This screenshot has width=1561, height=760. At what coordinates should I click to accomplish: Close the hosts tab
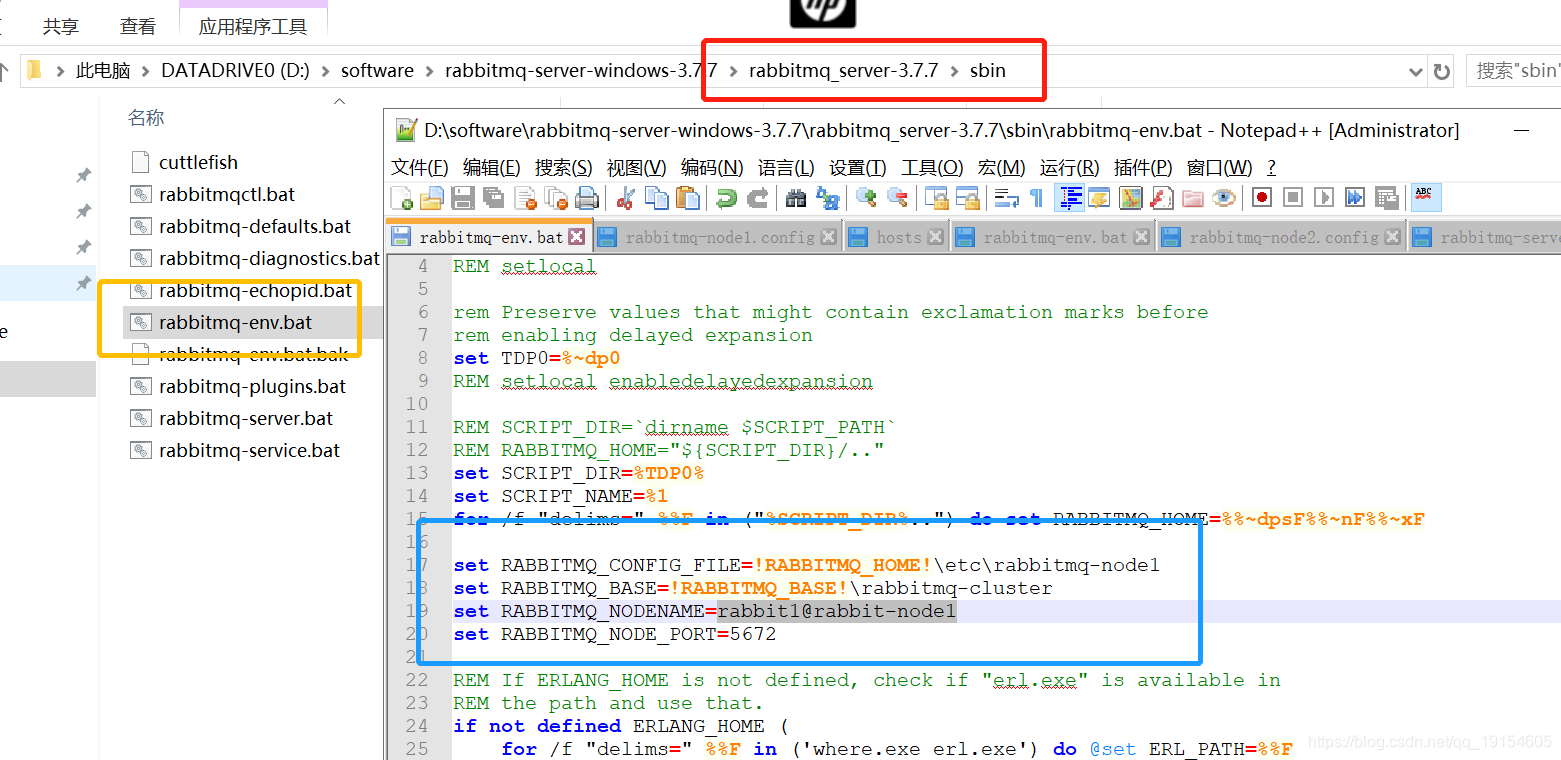[x=935, y=237]
